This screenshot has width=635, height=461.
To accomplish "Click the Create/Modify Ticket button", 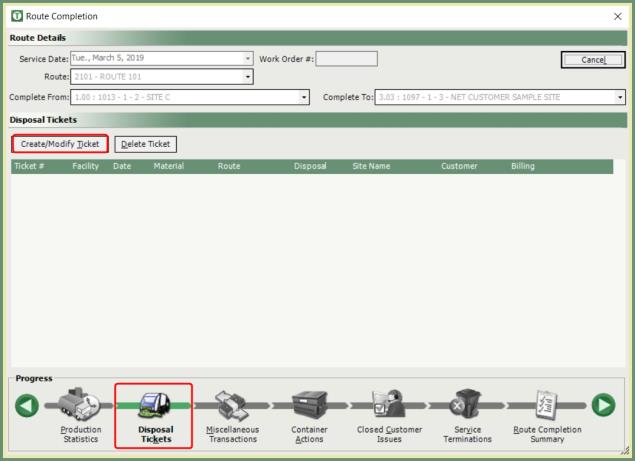I will point(60,144).
